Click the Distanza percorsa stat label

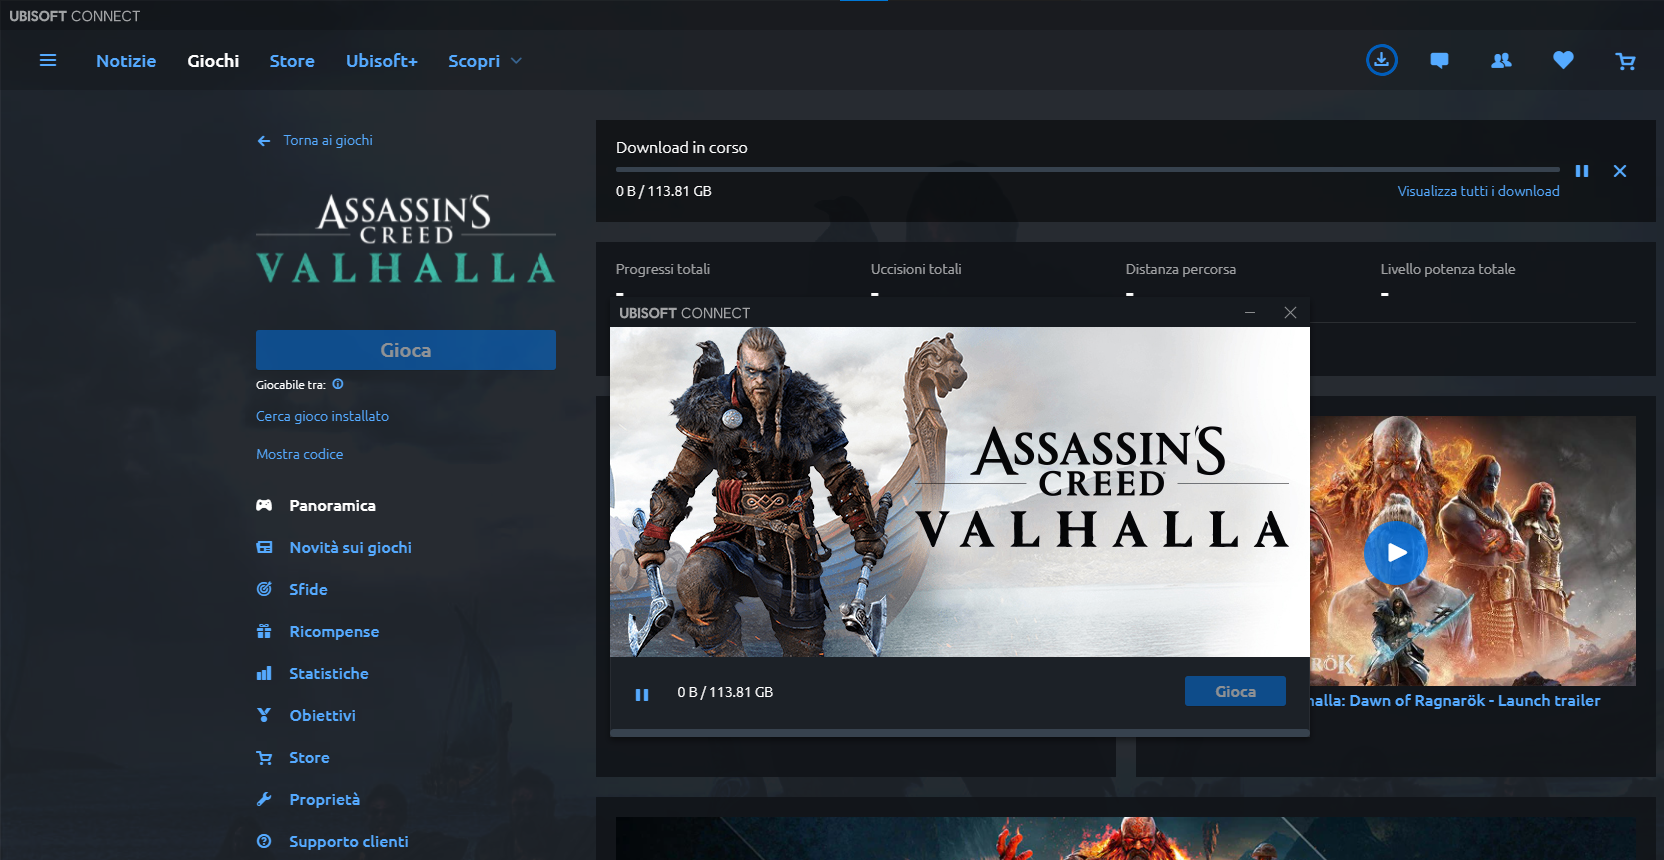(1181, 269)
